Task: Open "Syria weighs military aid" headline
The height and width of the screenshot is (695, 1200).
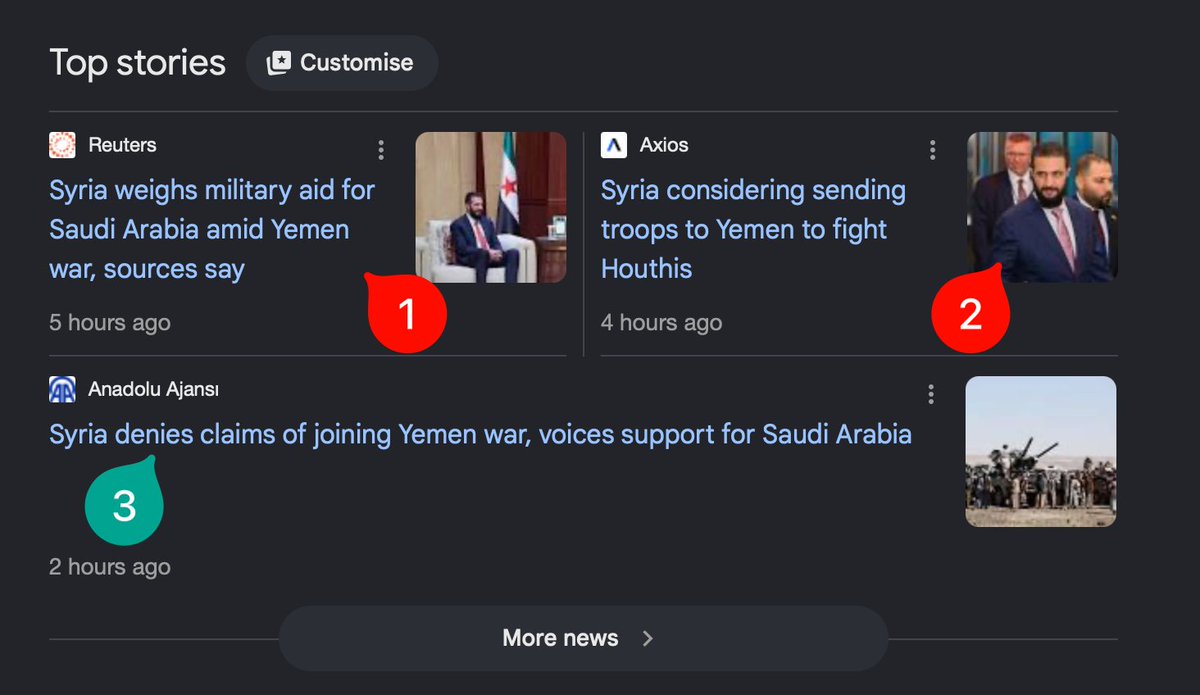Action: pyautogui.click(x=212, y=229)
